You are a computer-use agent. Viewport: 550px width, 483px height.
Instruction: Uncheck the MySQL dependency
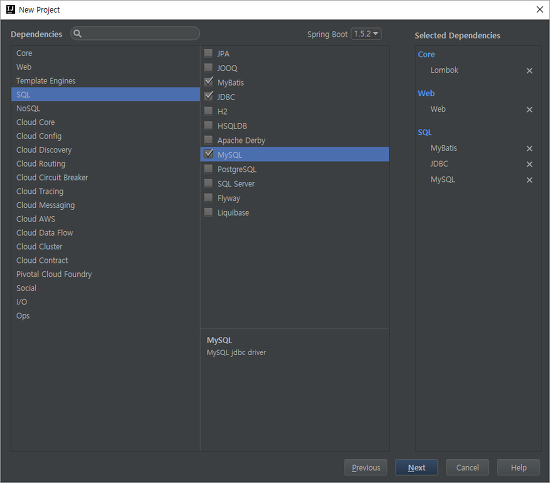(x=208, y=154)
